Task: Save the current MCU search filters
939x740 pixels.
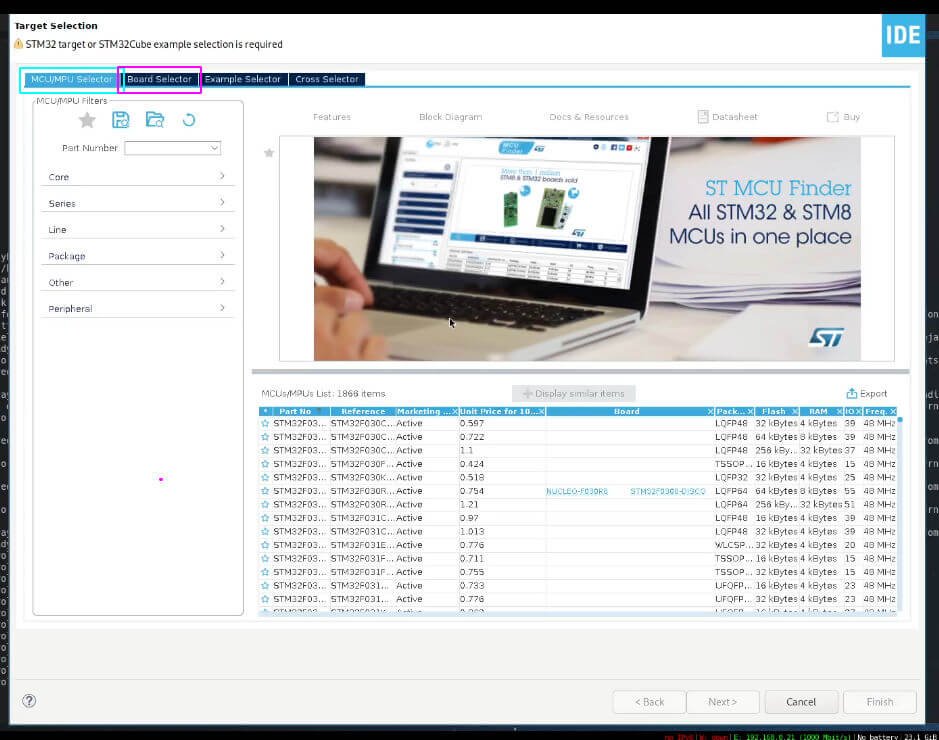Action: coord(120,120)
